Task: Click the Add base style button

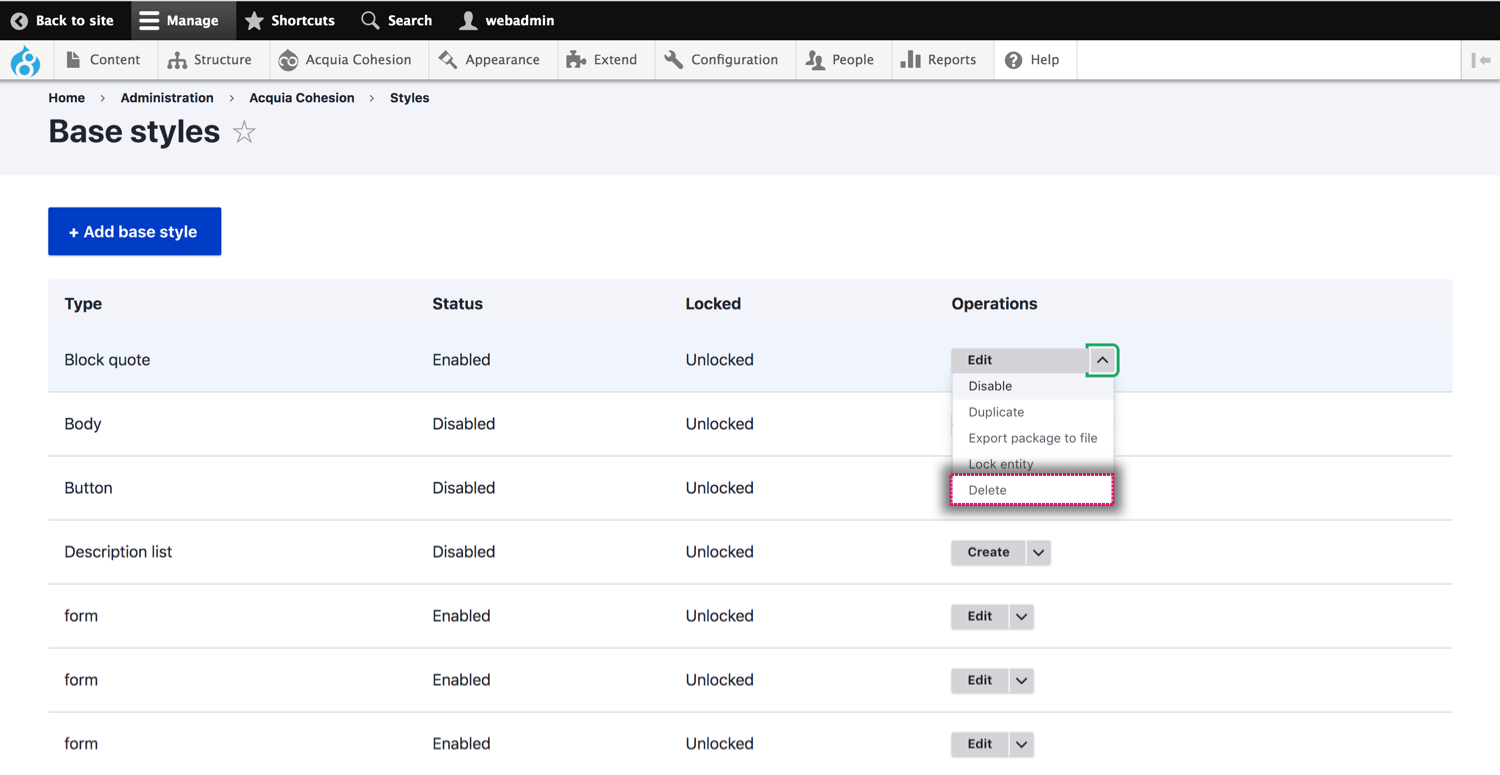Action: 134,232
